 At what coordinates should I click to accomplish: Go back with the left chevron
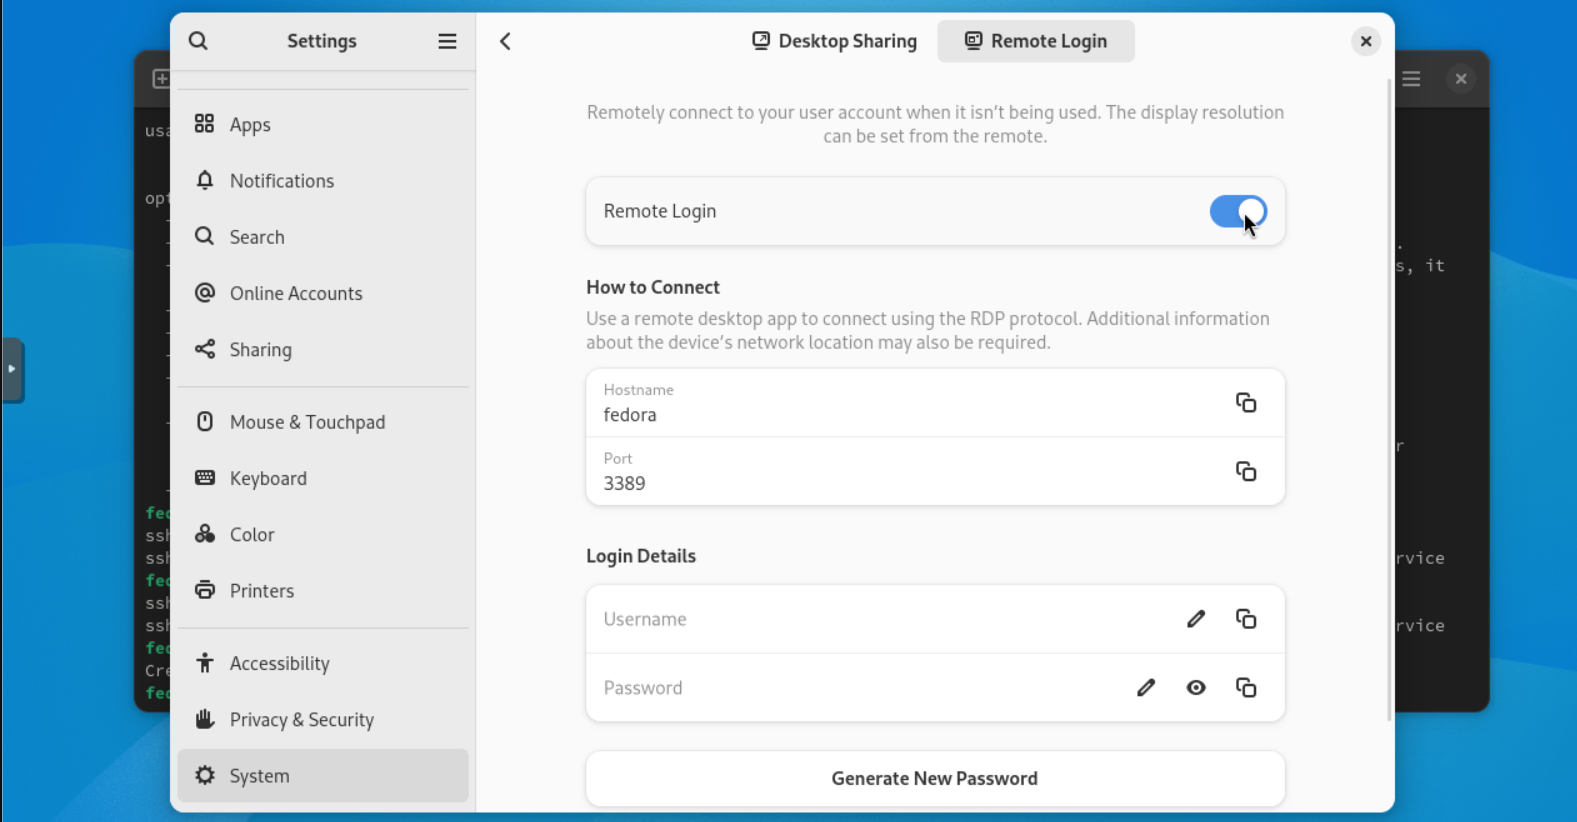(x=505, y=41)
